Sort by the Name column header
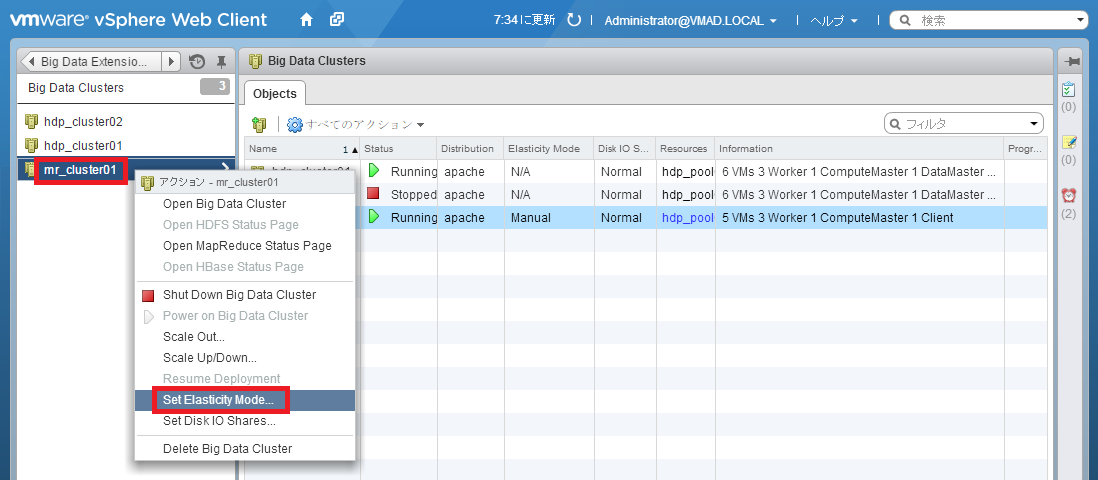The image size is (1098, 480). [x=302, y=149]
